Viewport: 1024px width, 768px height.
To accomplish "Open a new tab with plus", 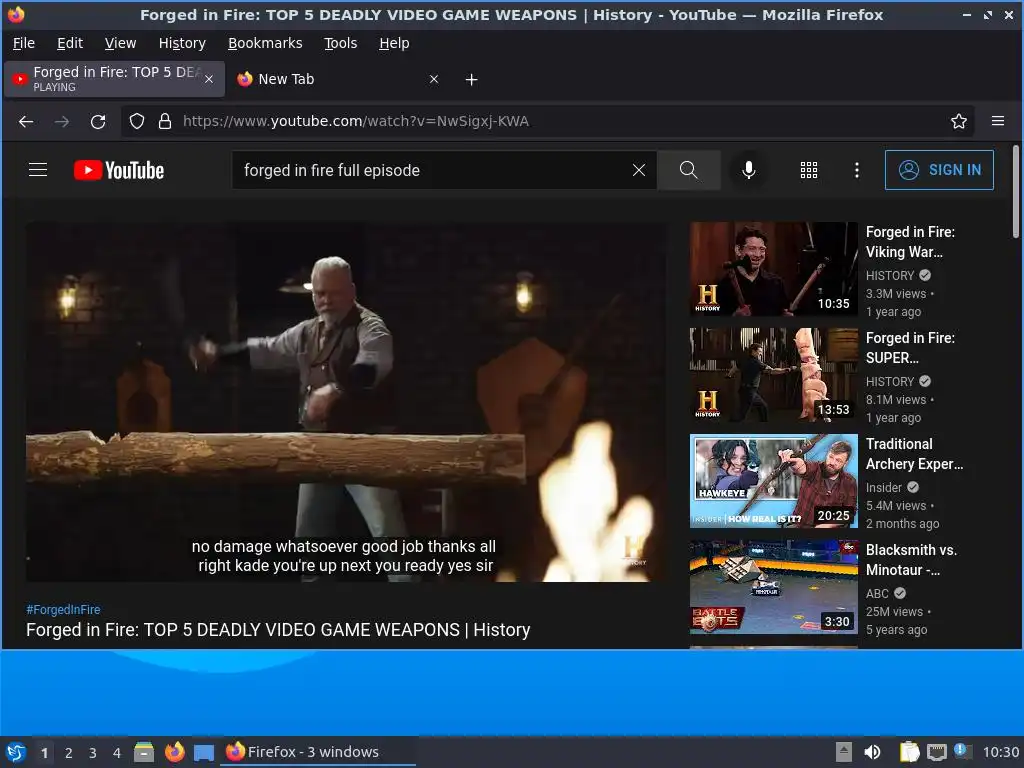I will click(x=472, y=80).
